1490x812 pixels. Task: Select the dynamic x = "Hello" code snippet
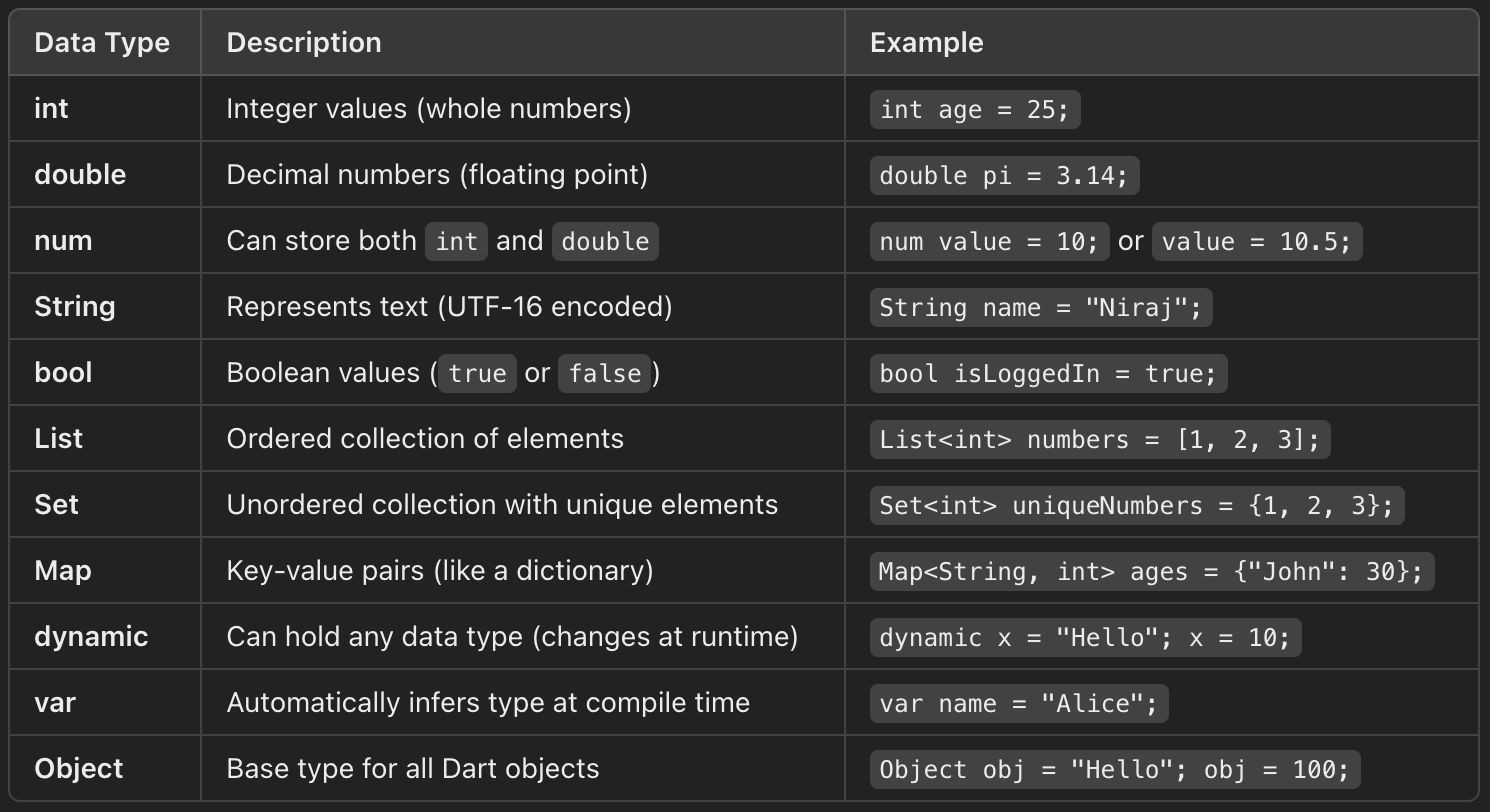point(1085,637)
